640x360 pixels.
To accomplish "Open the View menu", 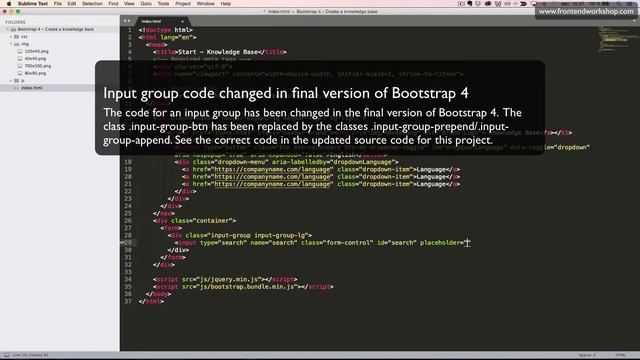I will click(129, 4).
